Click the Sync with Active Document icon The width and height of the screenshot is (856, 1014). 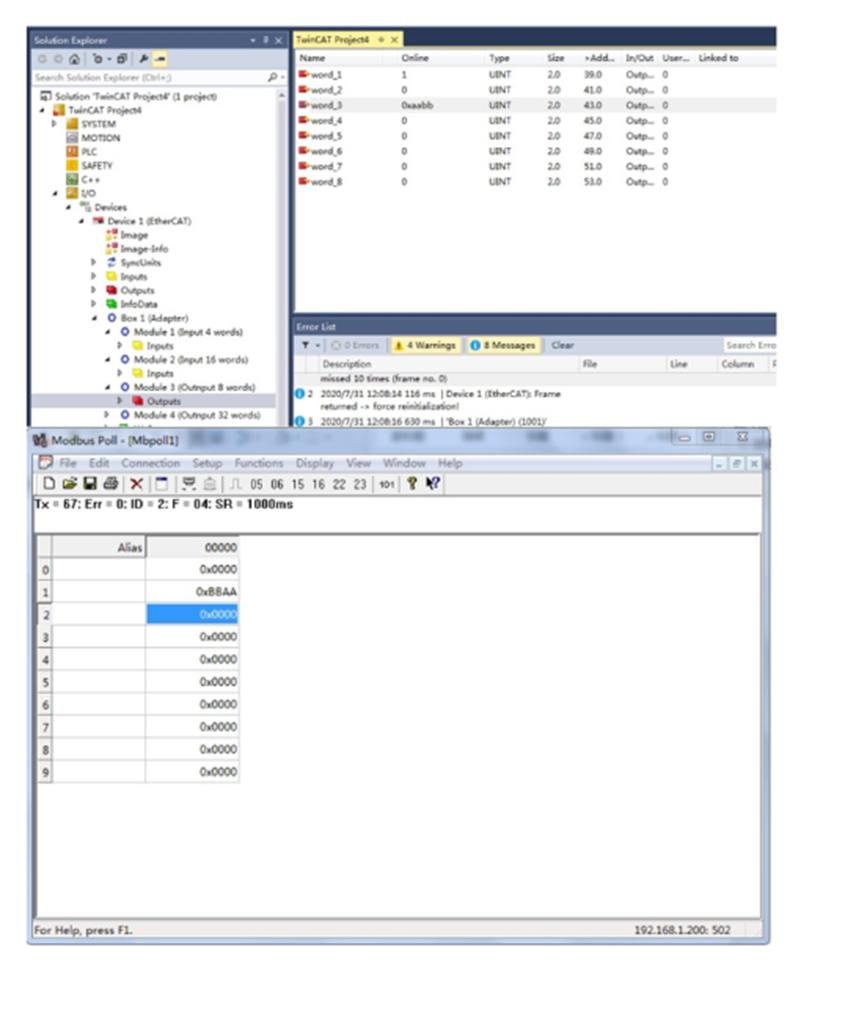point(98,59)
